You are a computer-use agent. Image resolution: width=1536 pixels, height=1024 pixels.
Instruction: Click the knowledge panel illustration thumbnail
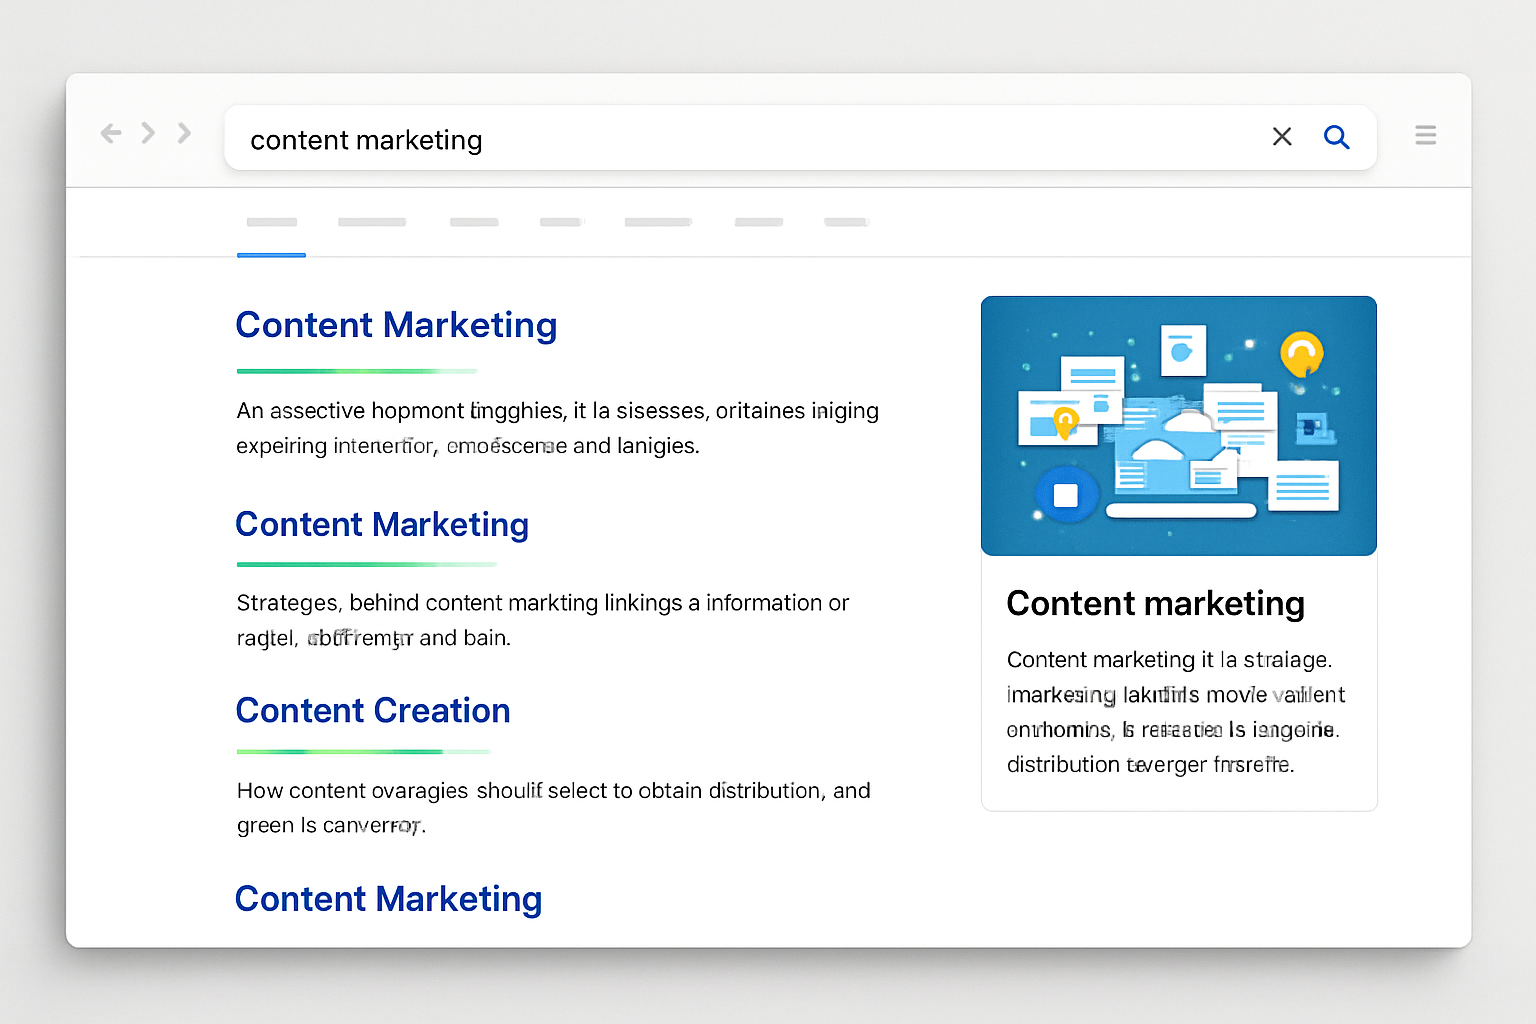[1179, 425]
